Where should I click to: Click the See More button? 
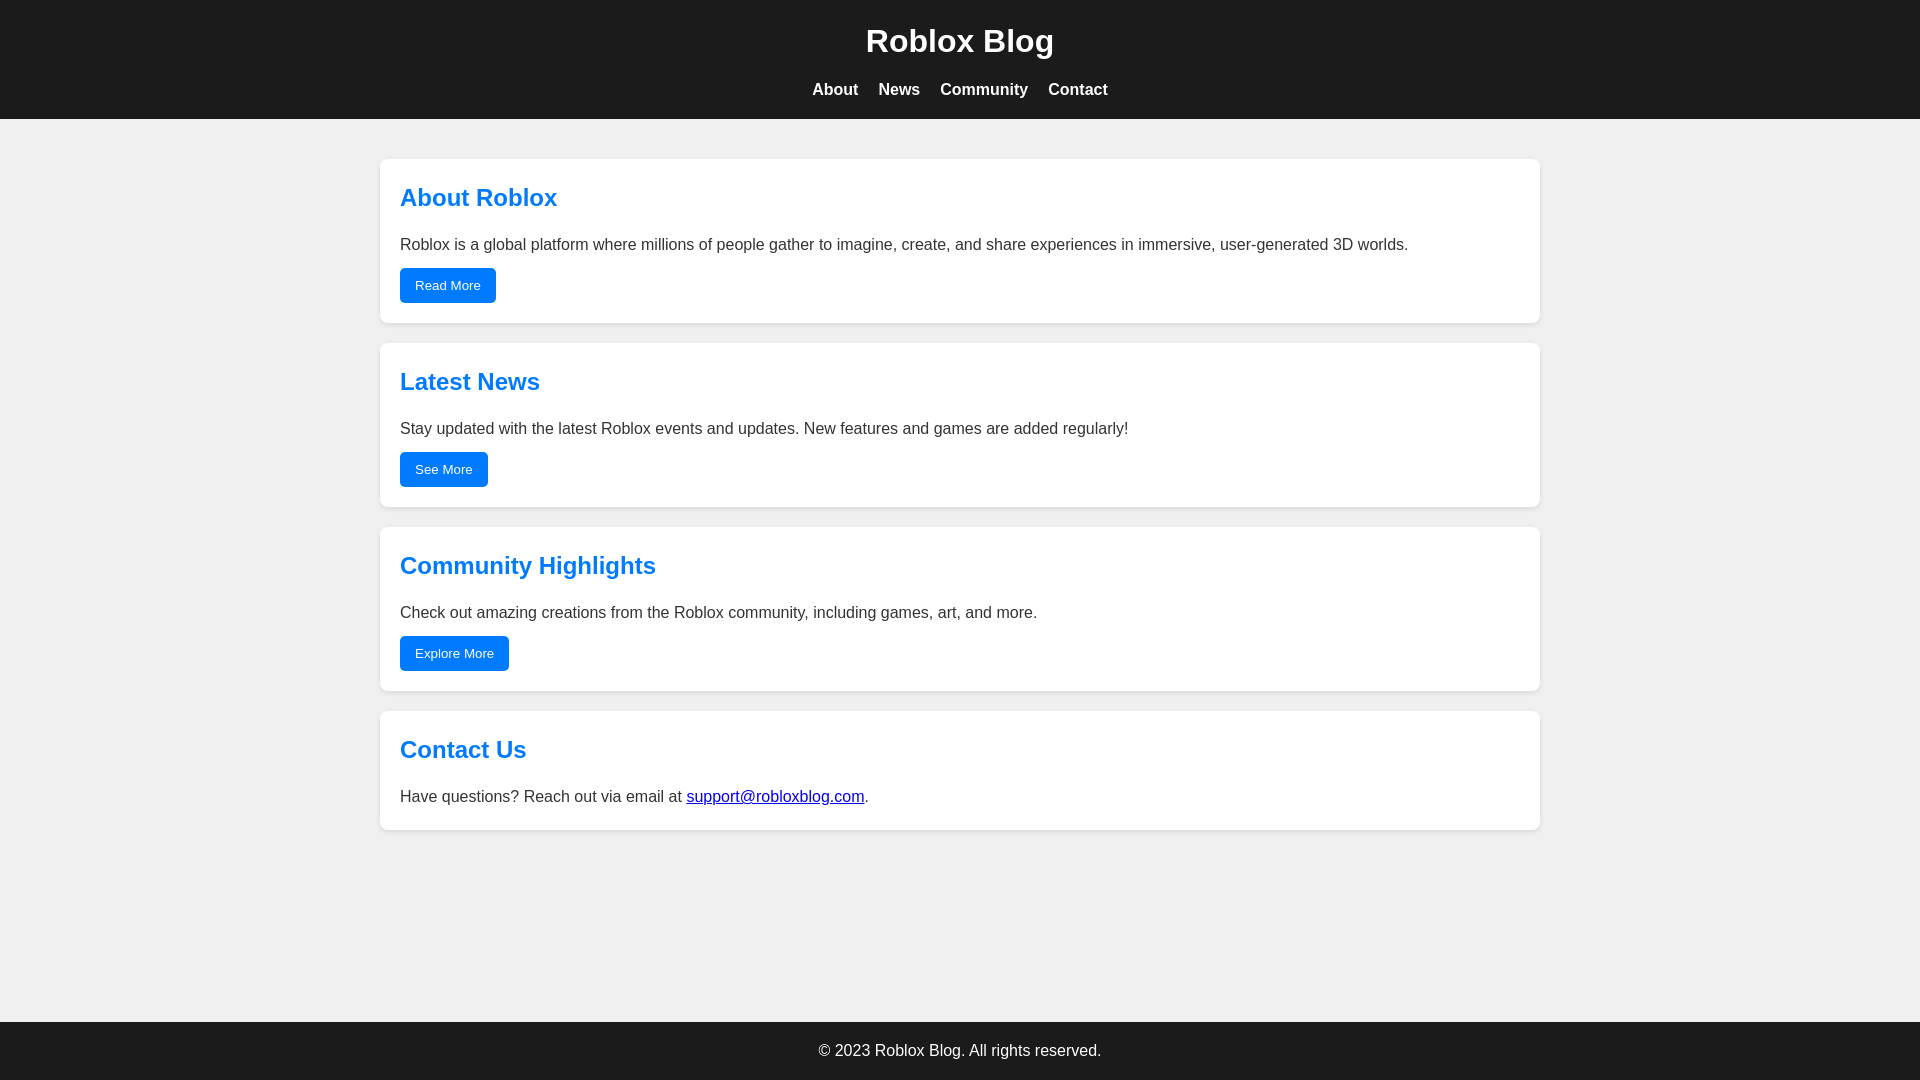point(444,469)
